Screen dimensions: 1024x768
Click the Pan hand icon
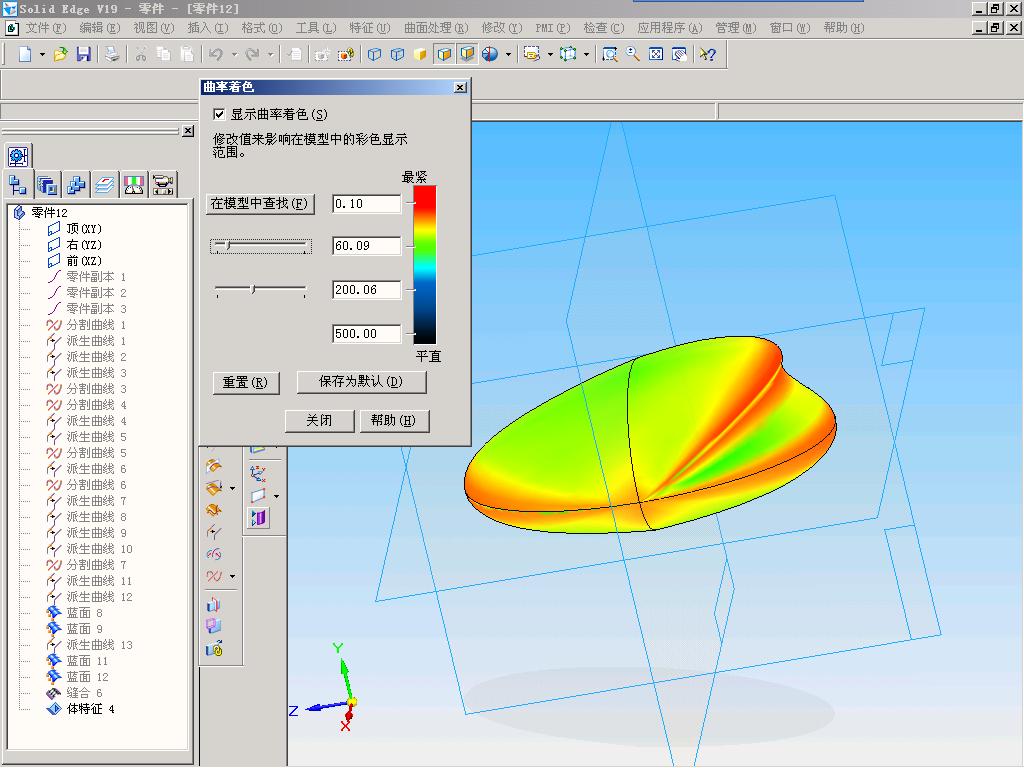(679, 54)
